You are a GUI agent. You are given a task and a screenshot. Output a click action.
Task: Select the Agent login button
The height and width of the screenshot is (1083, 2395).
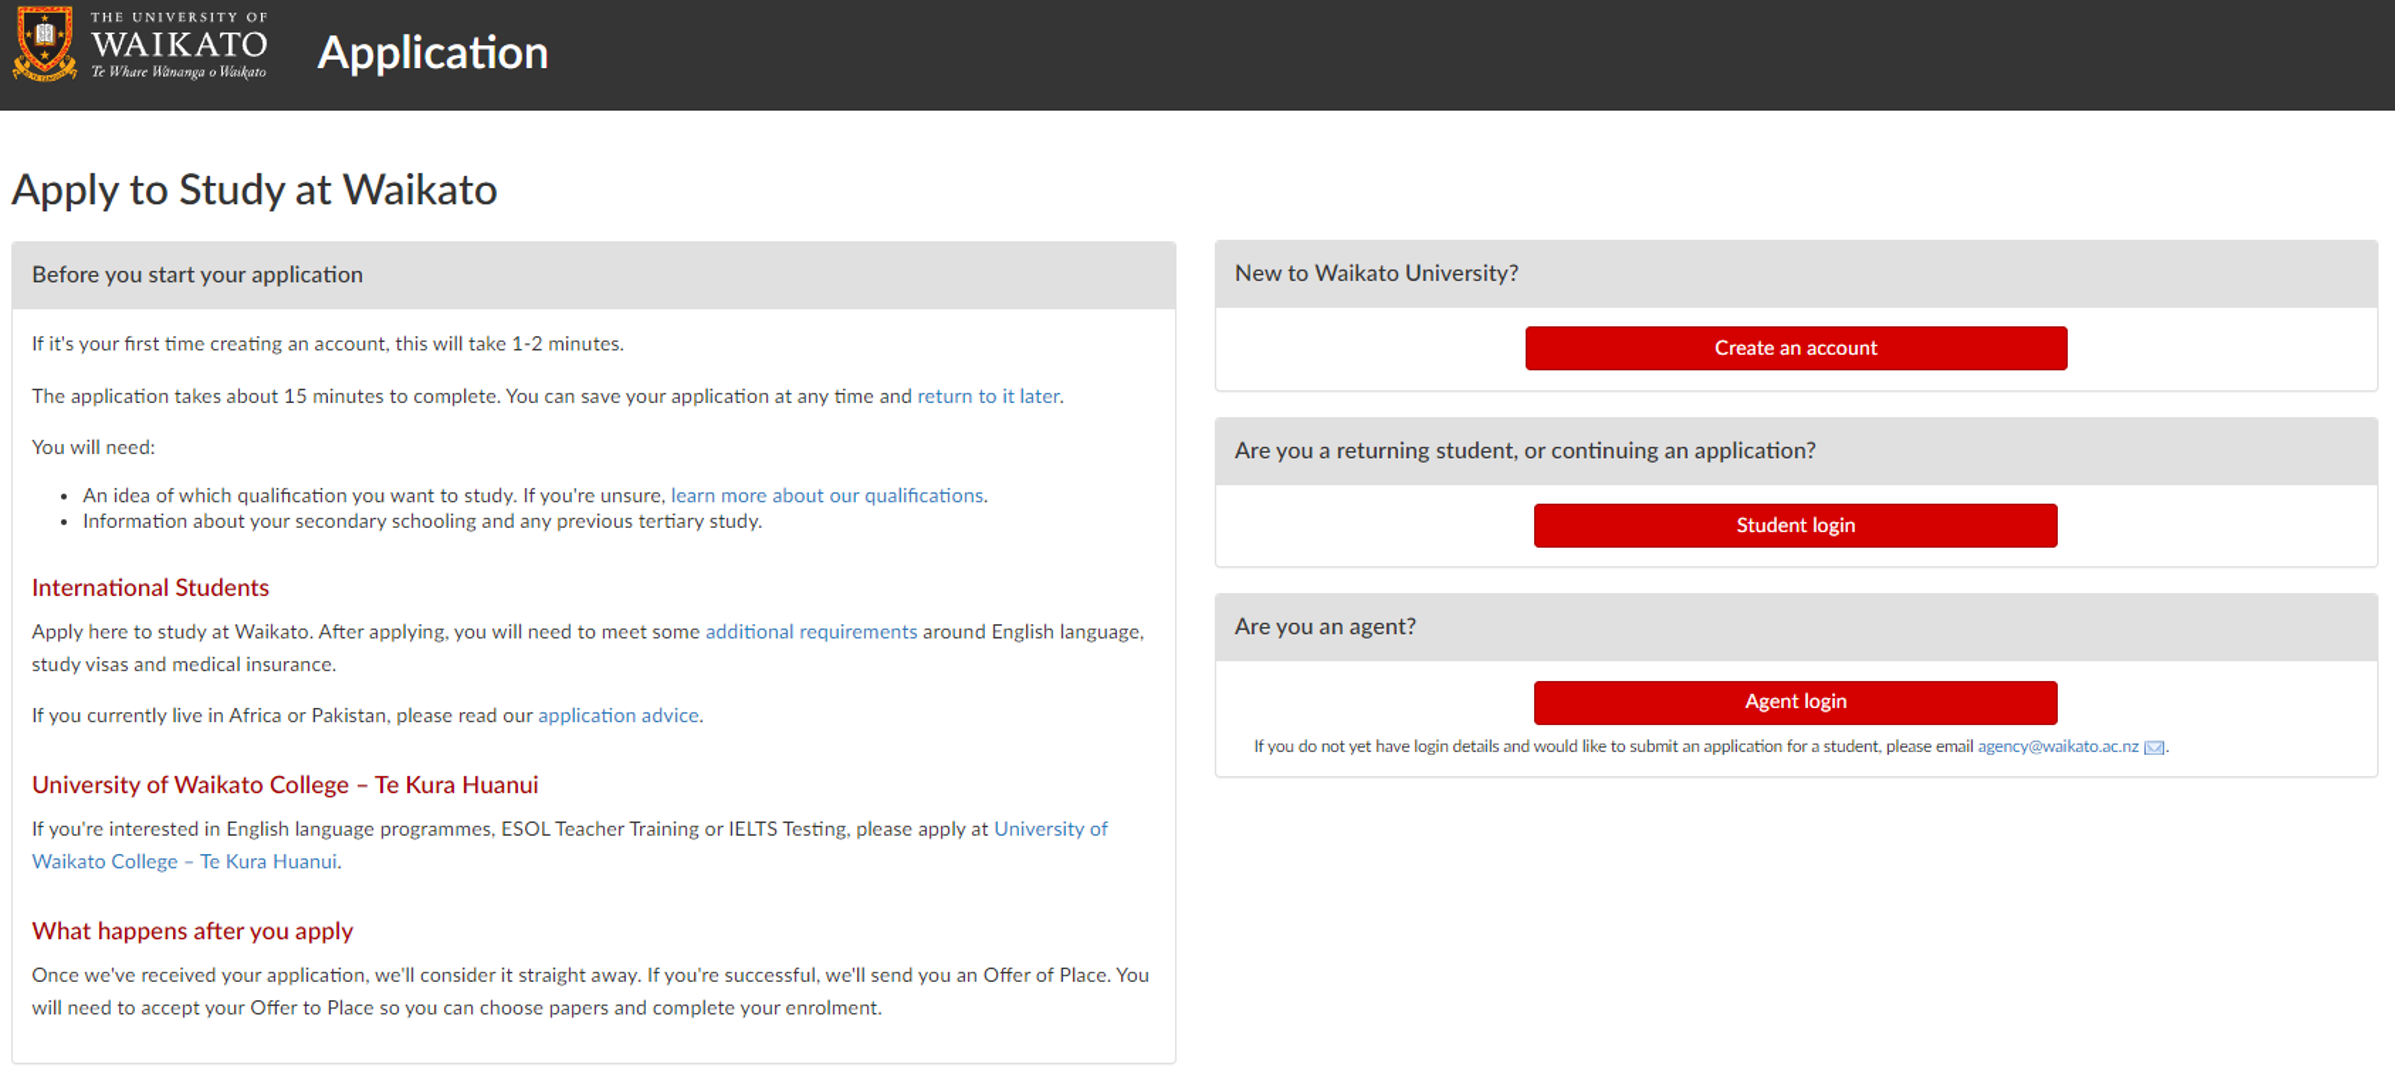tap(1795, 702)
